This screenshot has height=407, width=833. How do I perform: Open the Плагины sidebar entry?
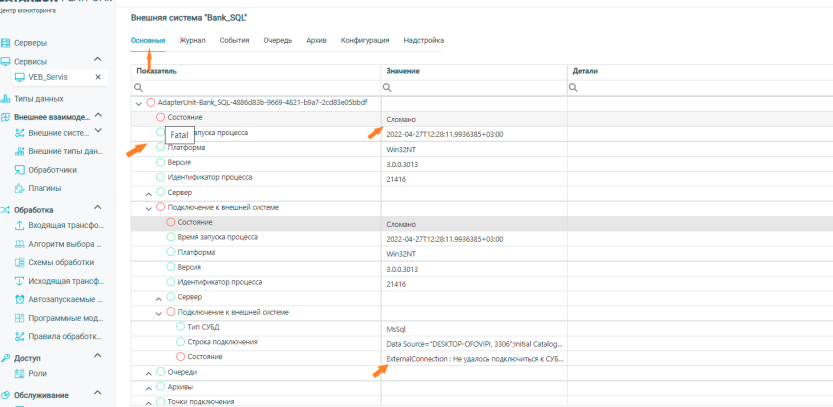pos(44,188)
